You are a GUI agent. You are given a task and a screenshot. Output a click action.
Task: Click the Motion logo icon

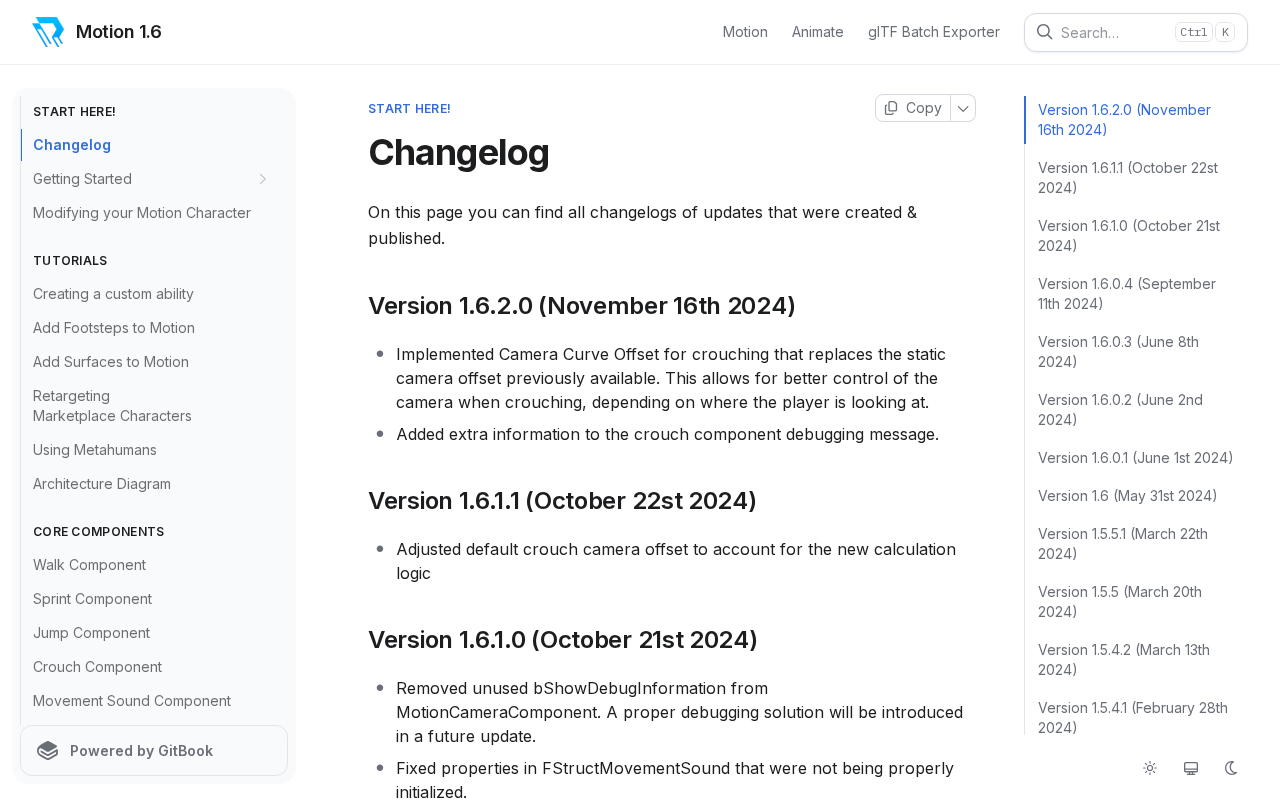click(x=48, y=32)
